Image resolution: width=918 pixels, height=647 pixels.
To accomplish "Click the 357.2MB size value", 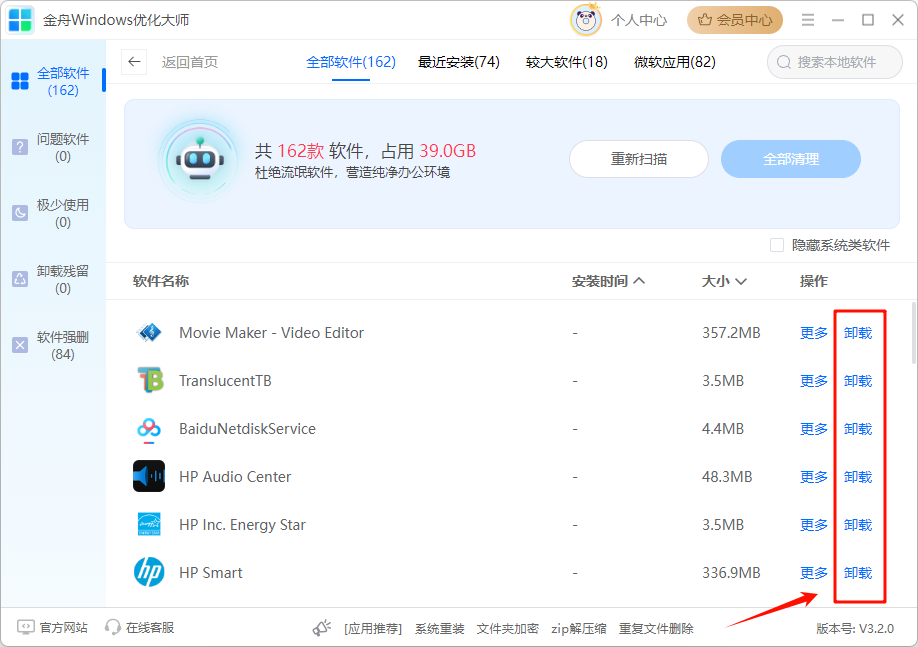I will coord(731,333).
